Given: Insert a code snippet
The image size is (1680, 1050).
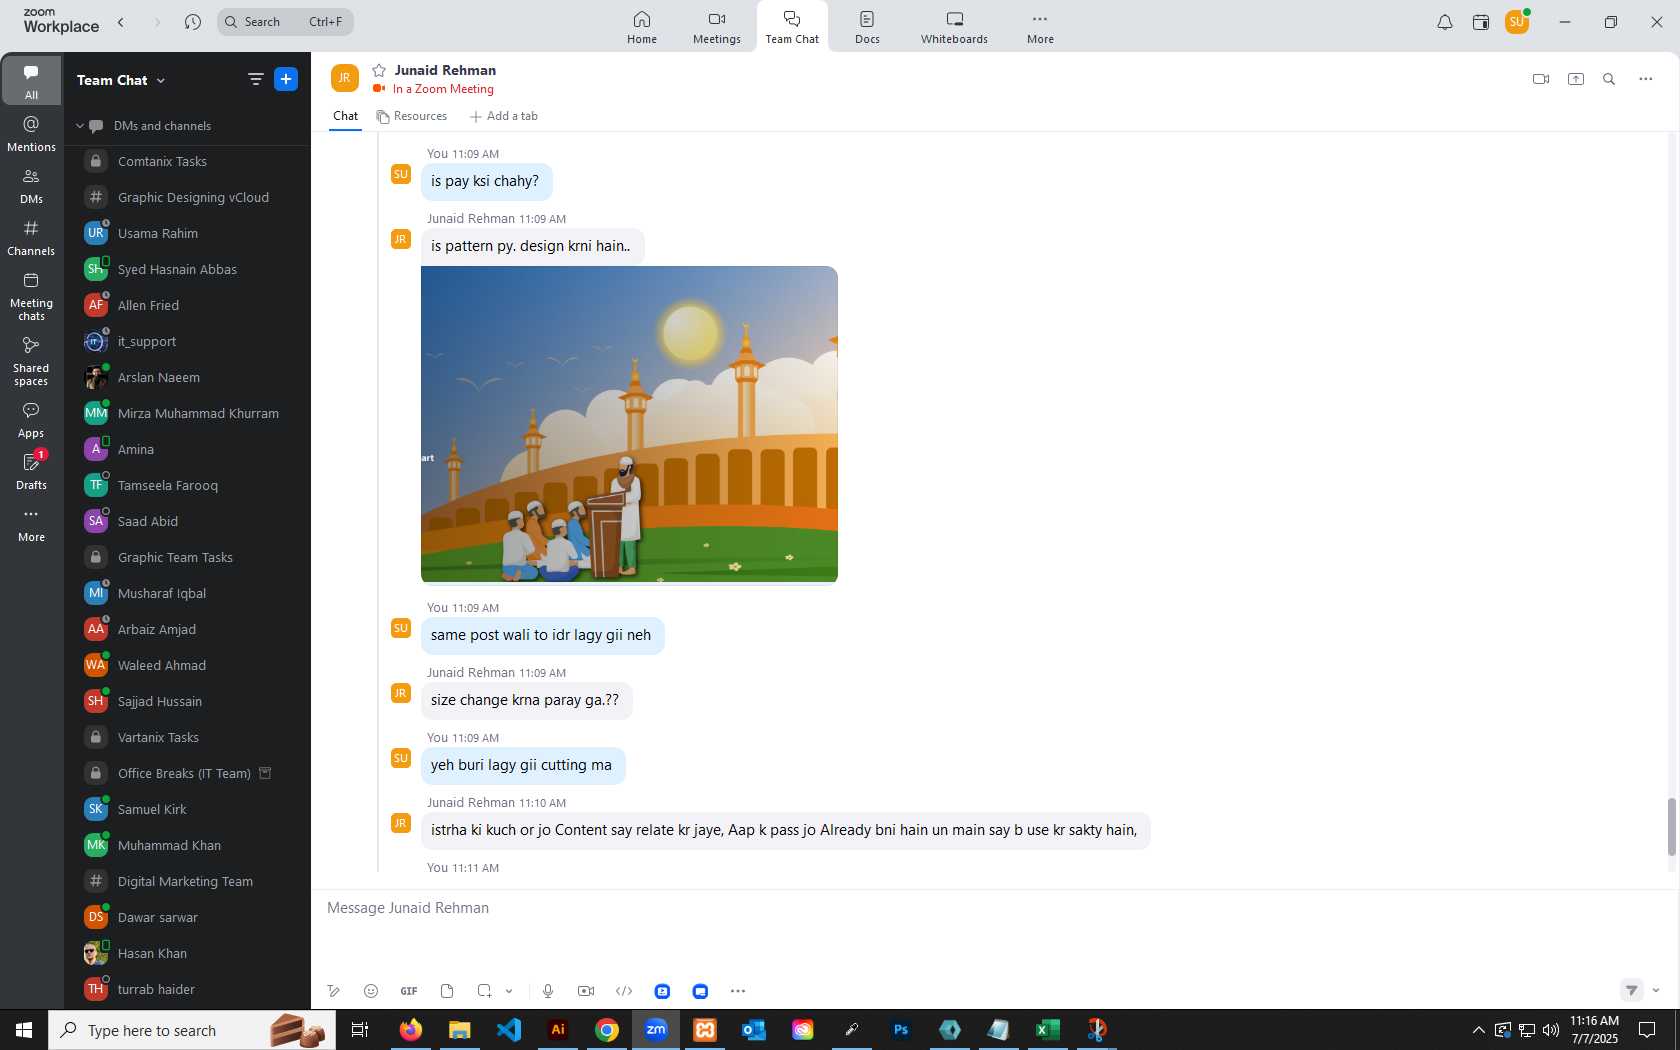Looking at the screenshot, I should click(x=624, y=991).
